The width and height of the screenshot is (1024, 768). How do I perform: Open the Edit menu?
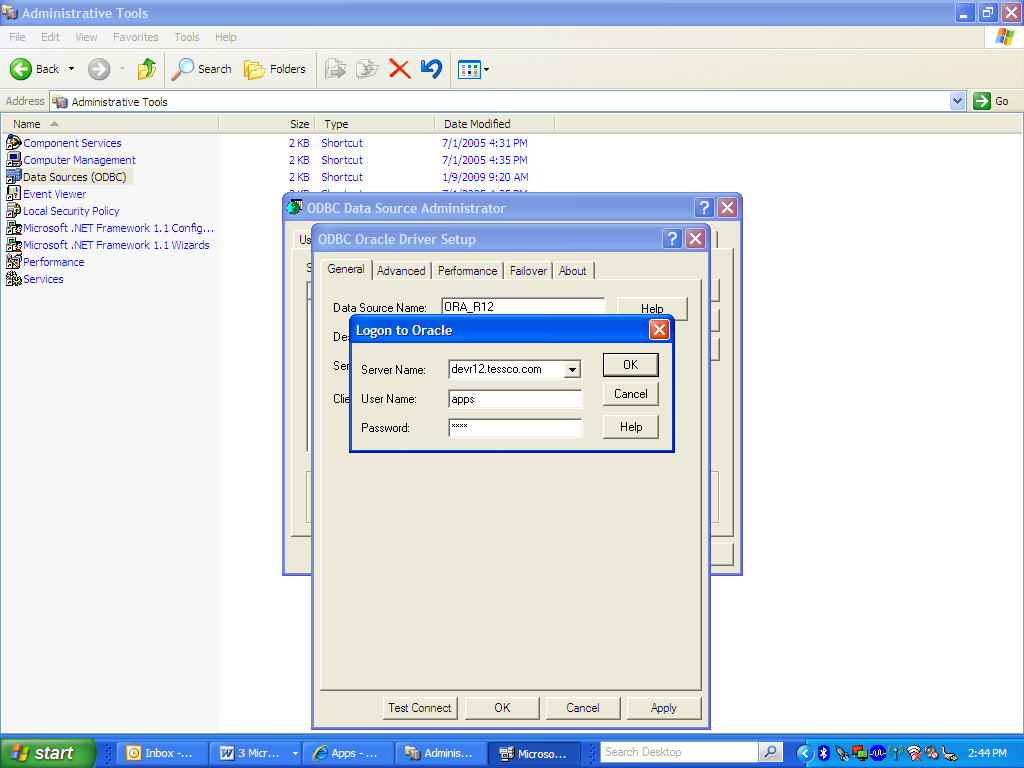point(50,37)
